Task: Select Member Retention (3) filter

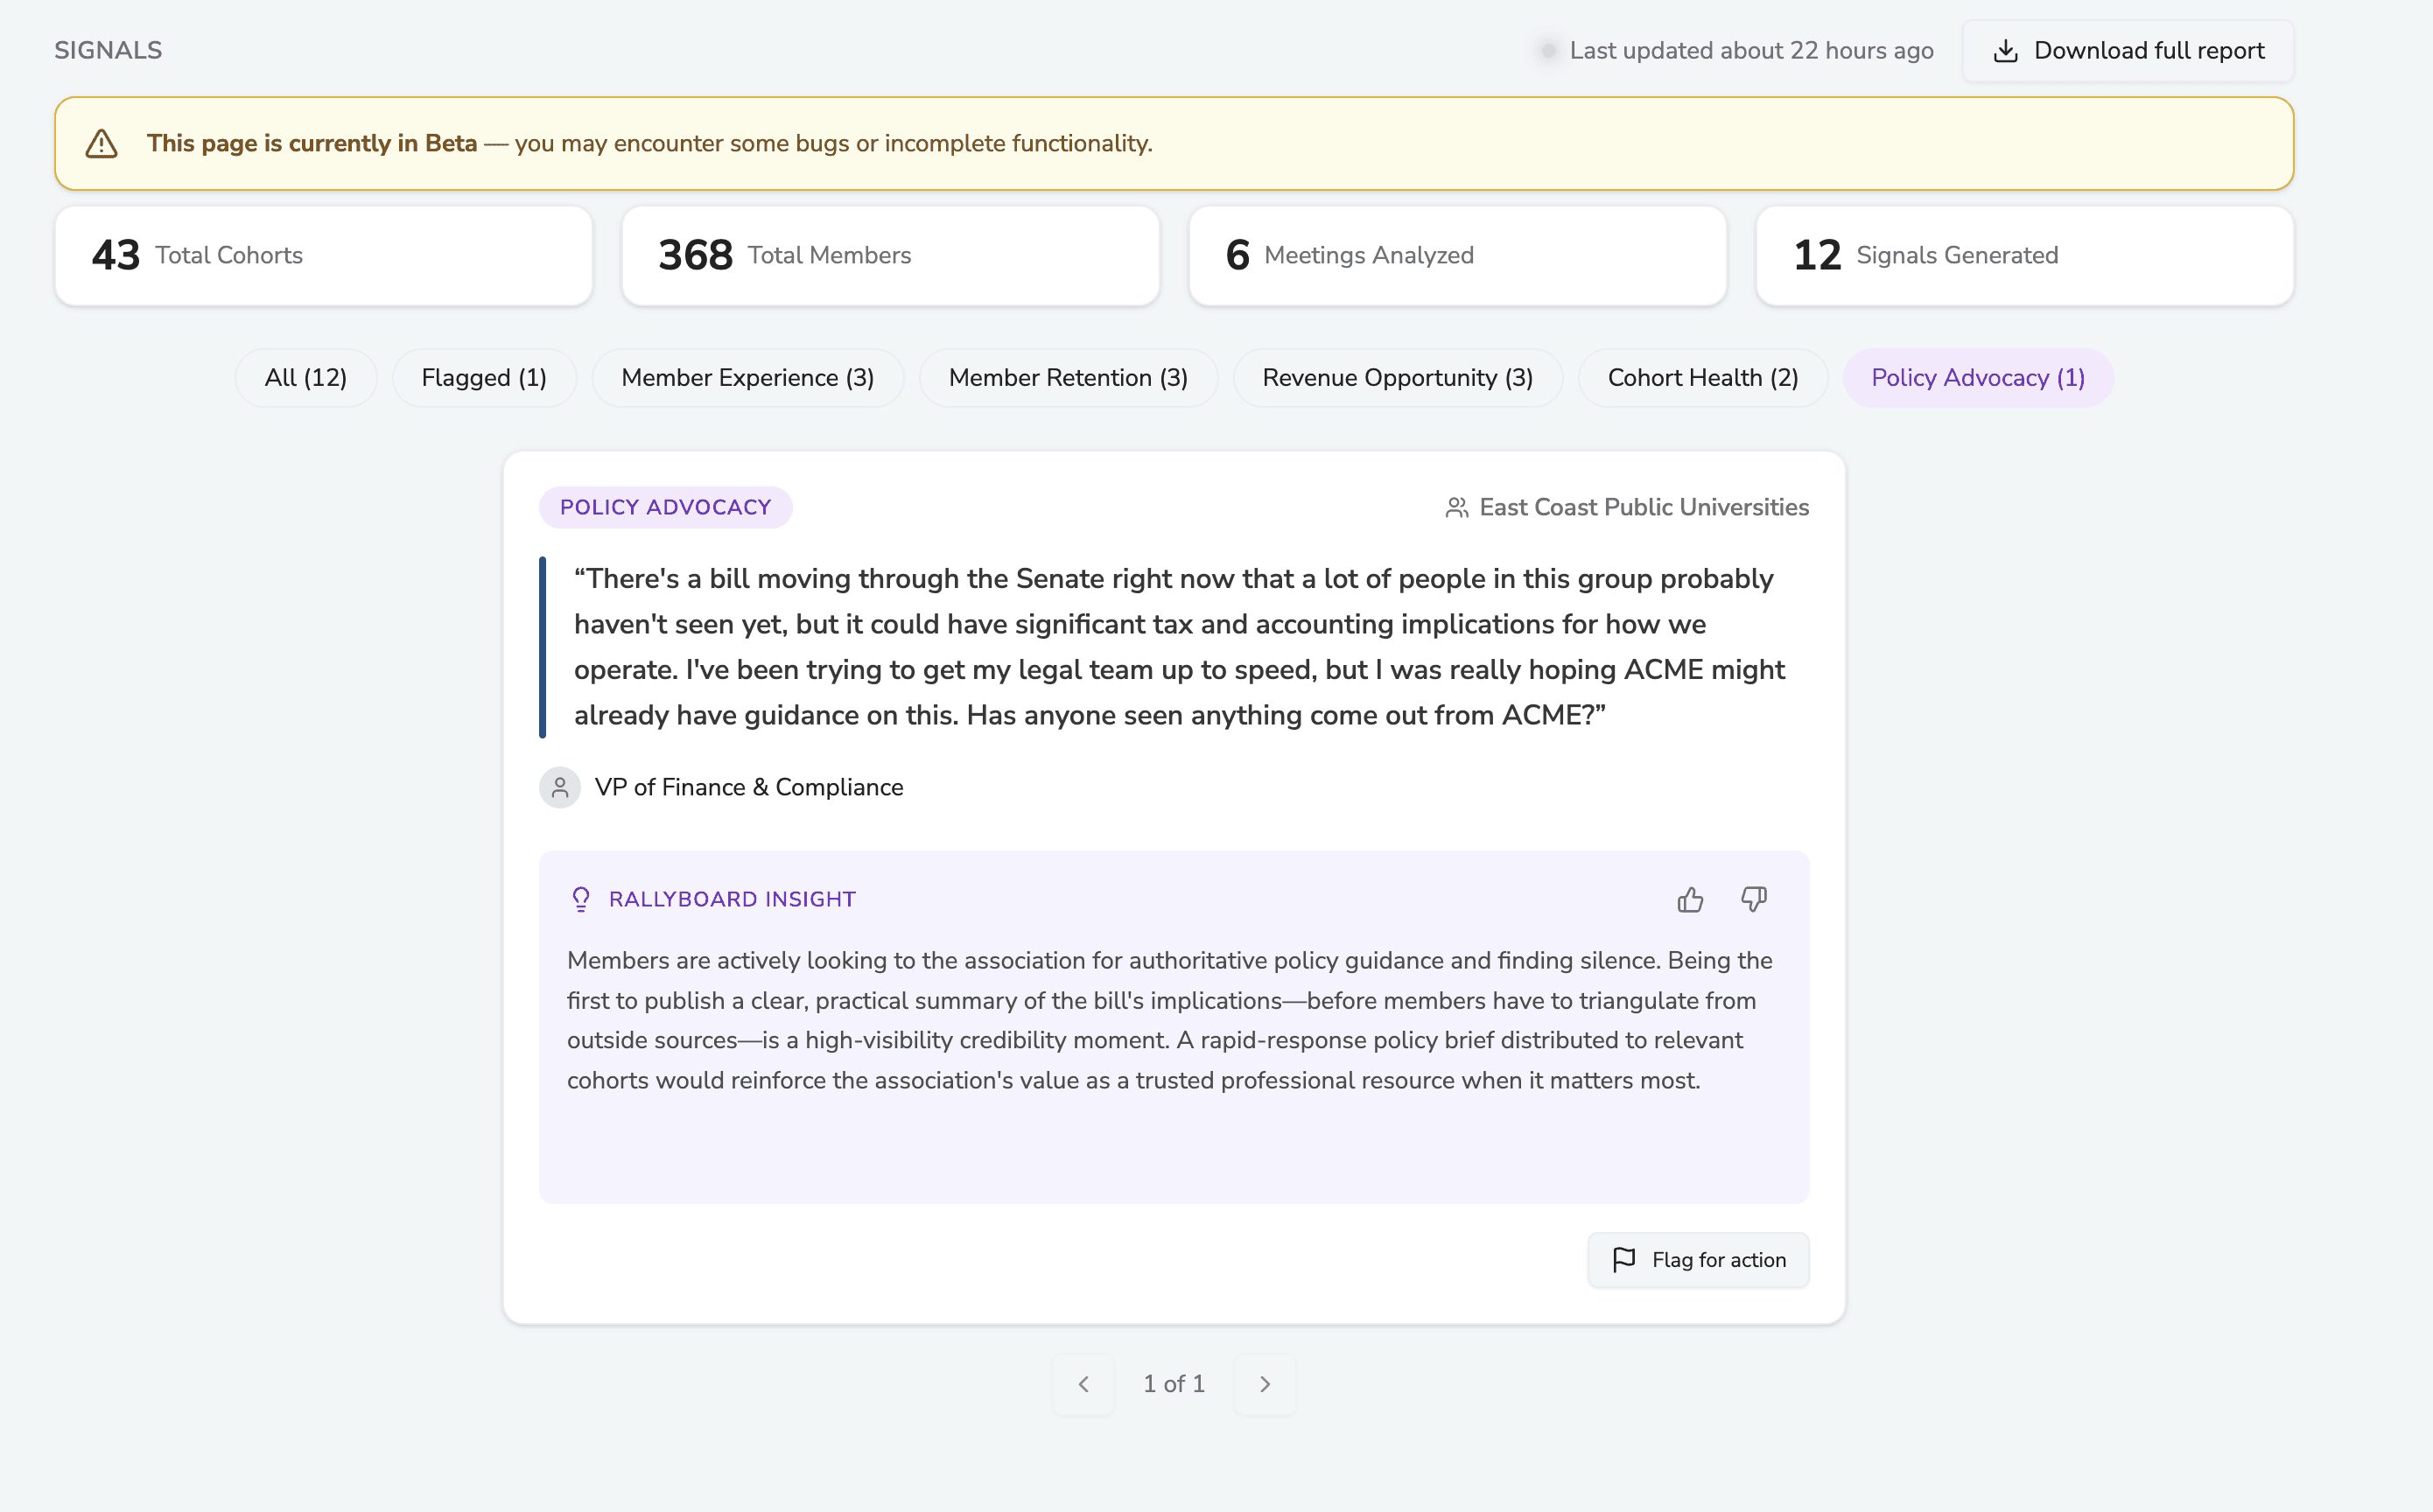Action: 1068,378
